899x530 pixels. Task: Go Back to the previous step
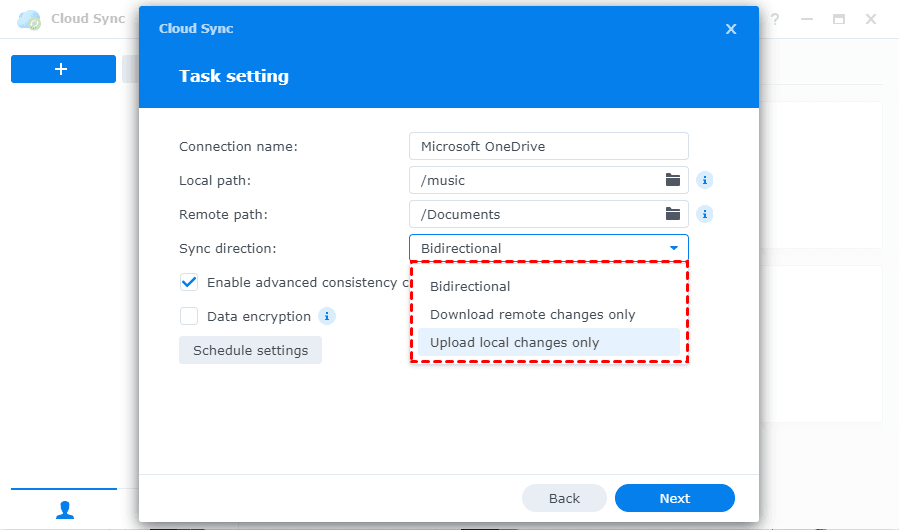(x=564, y=498)
